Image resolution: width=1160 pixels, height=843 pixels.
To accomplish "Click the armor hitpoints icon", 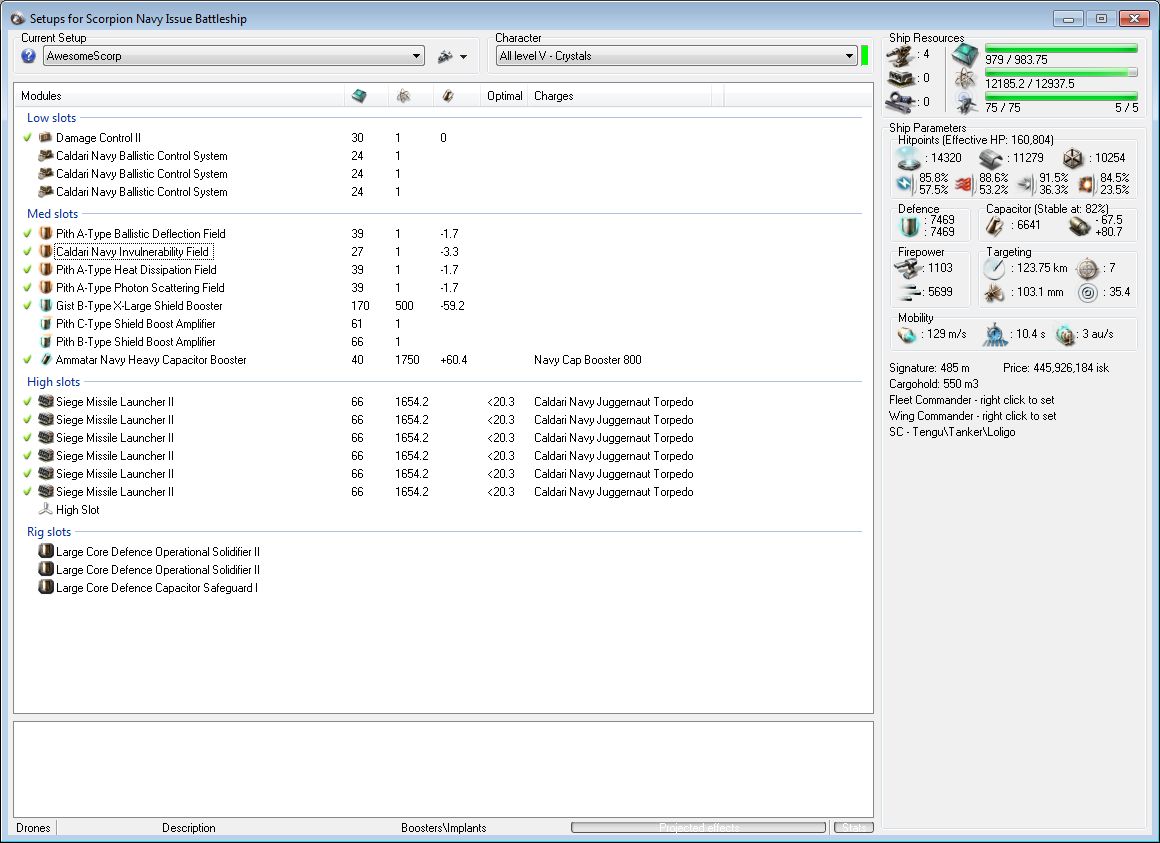I will pyautogui.click(x=991, y=158).
